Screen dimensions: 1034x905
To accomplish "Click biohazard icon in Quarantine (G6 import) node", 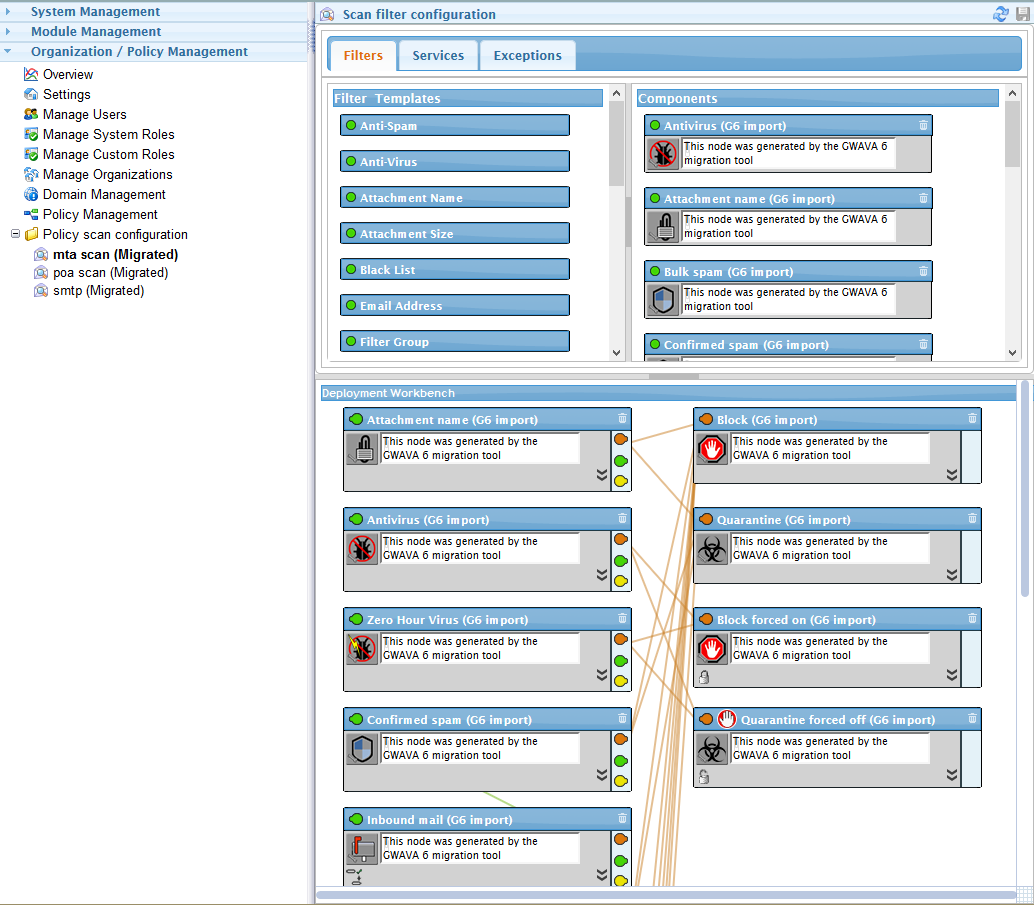I will (x=712, y=549).
